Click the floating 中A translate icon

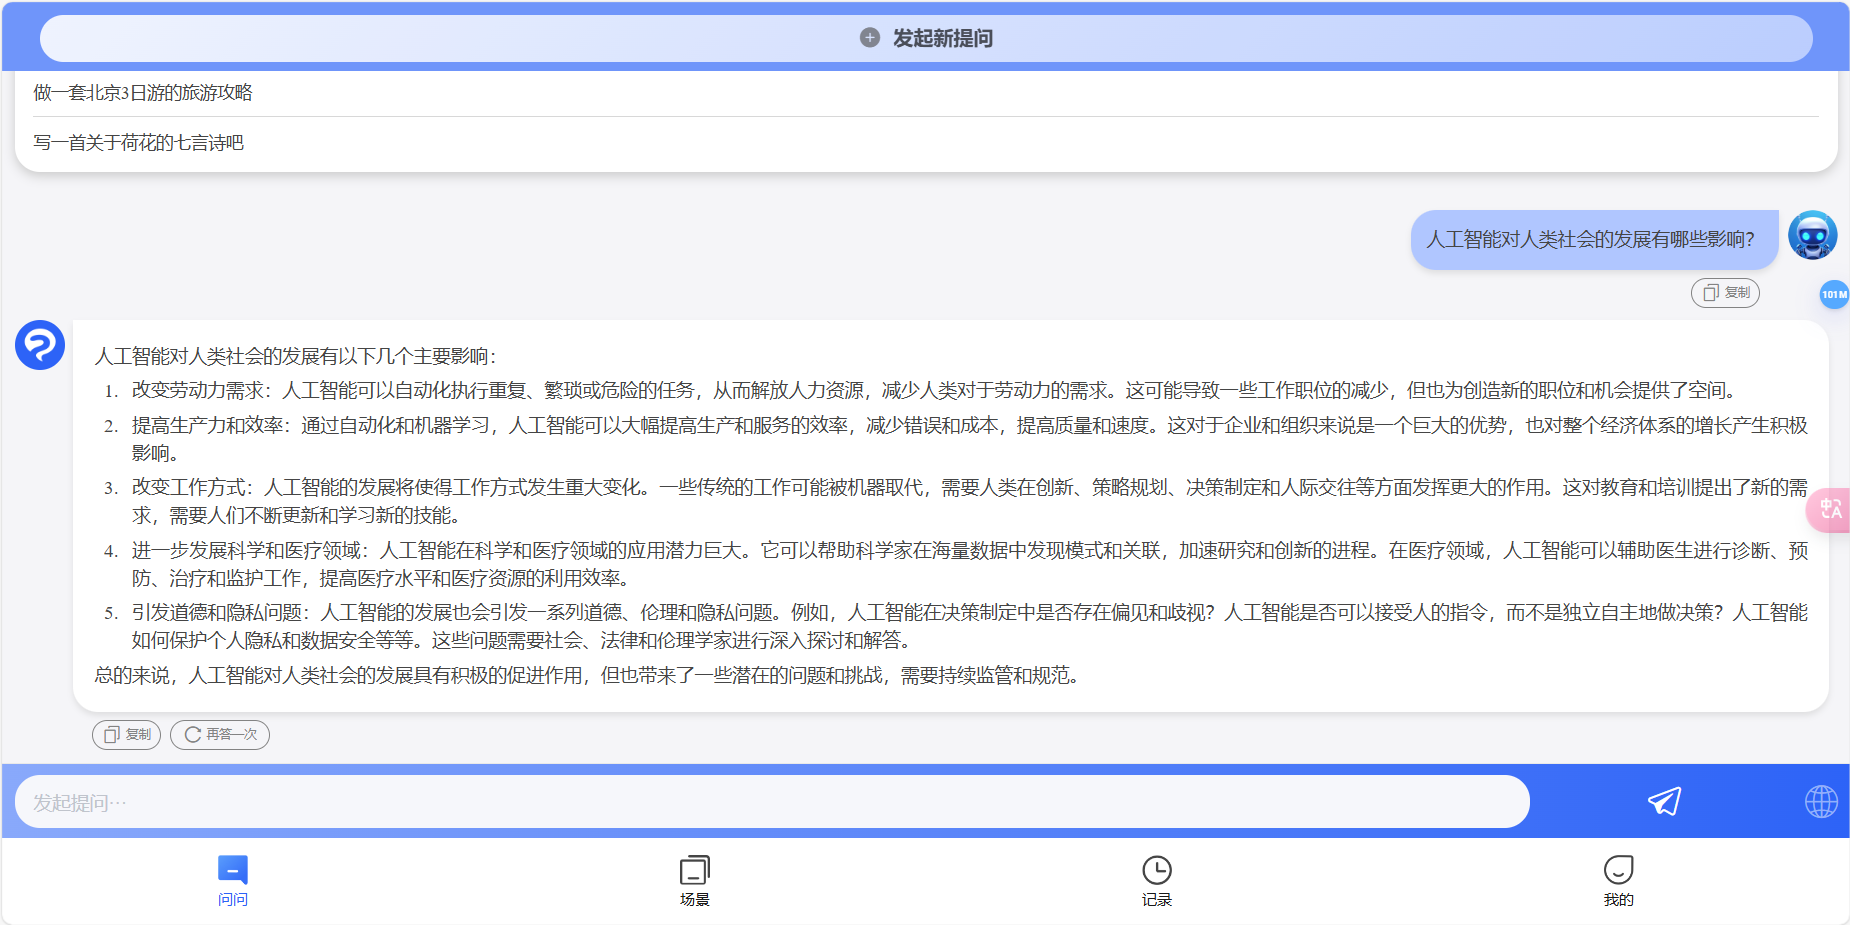(x=1831, y=510)
